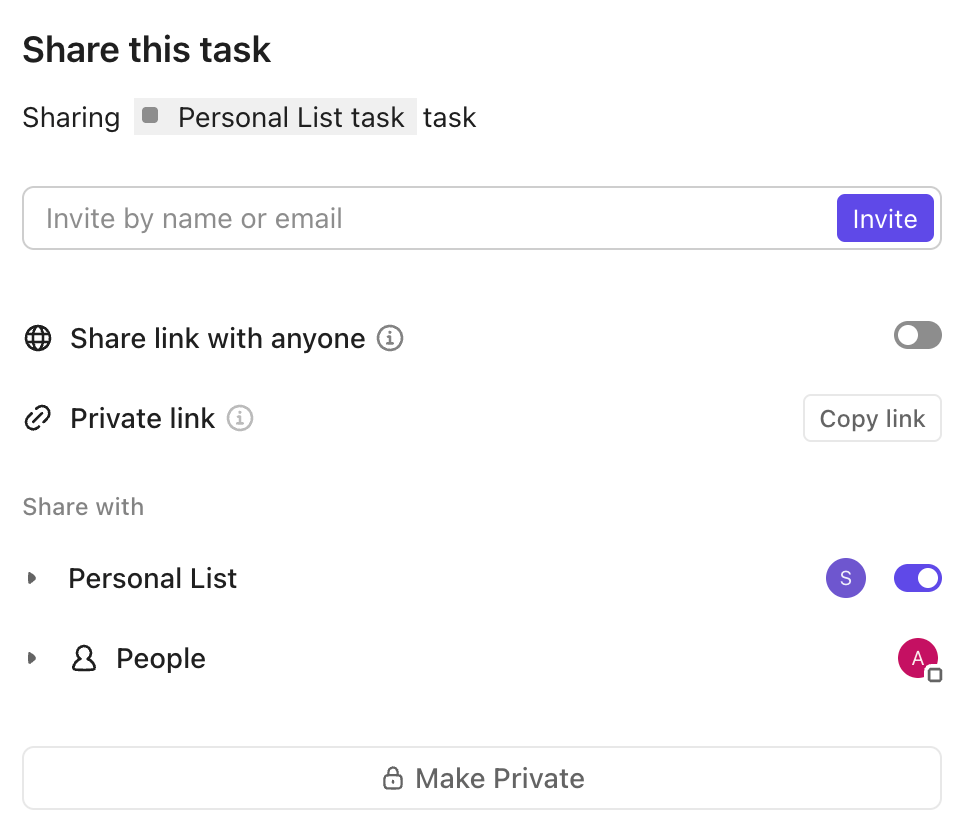Click the info icon beside Private link

pyautogui.click(x=240, y=419)
